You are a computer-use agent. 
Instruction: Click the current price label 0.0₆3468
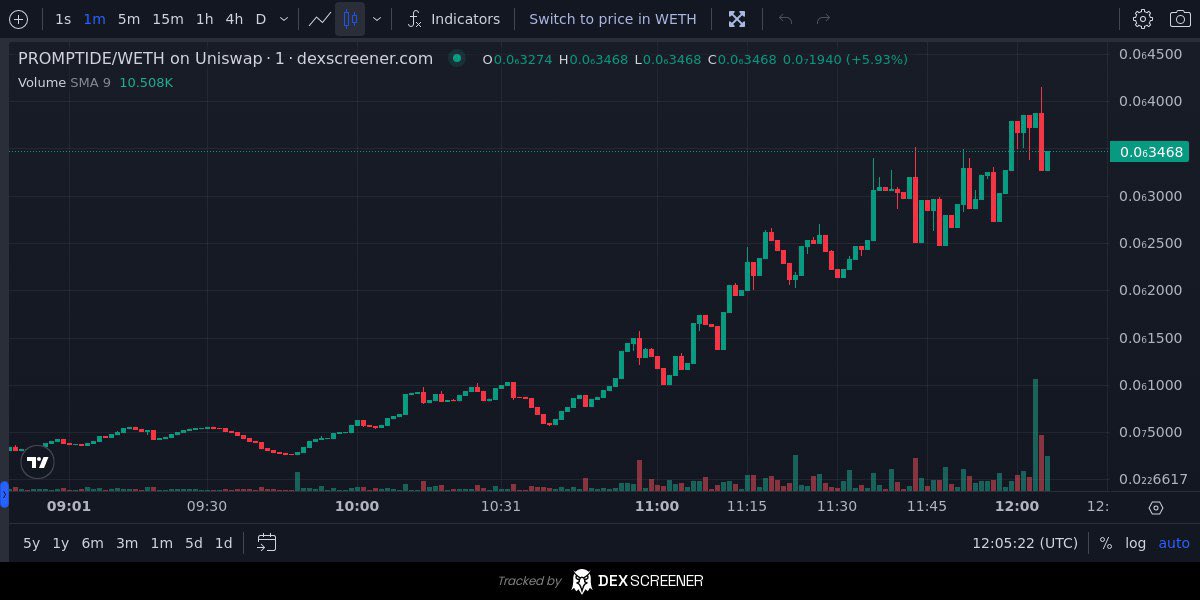[1150, 152]
